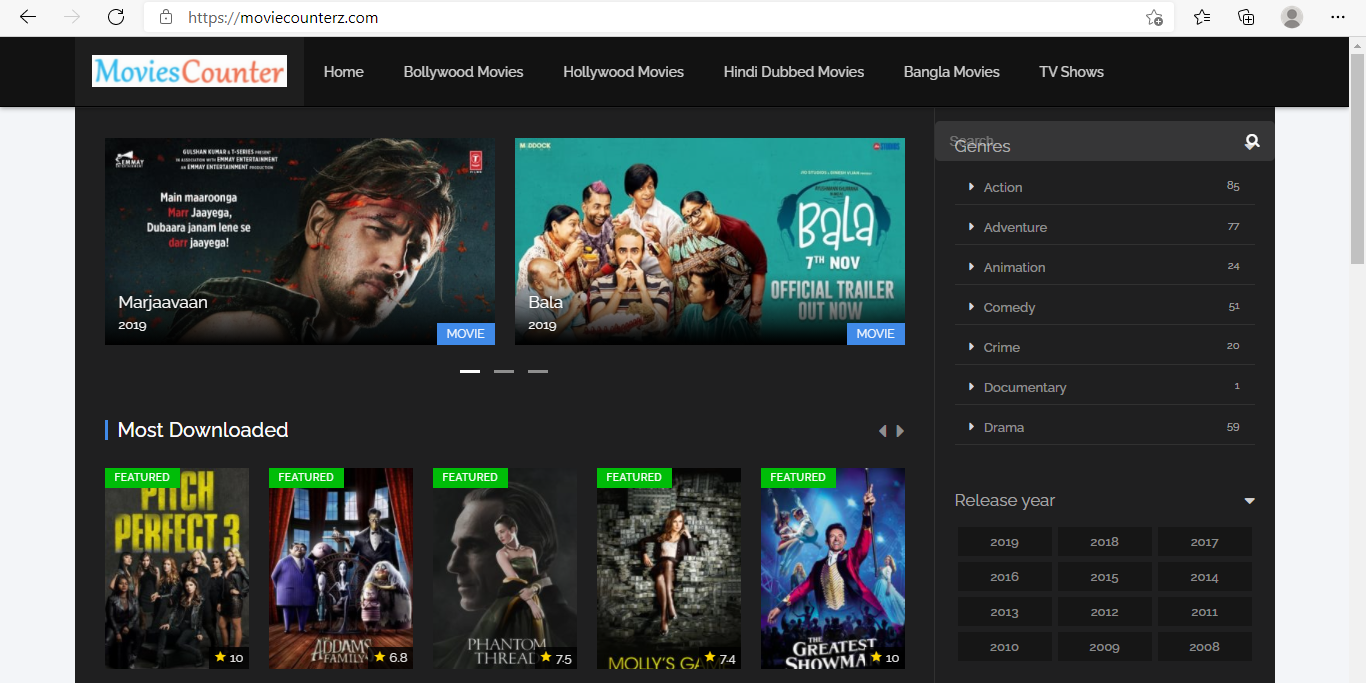Open the Hindi Dubbed Movies menu
The width and height of the screenshot is (1366, 683).
794,72
